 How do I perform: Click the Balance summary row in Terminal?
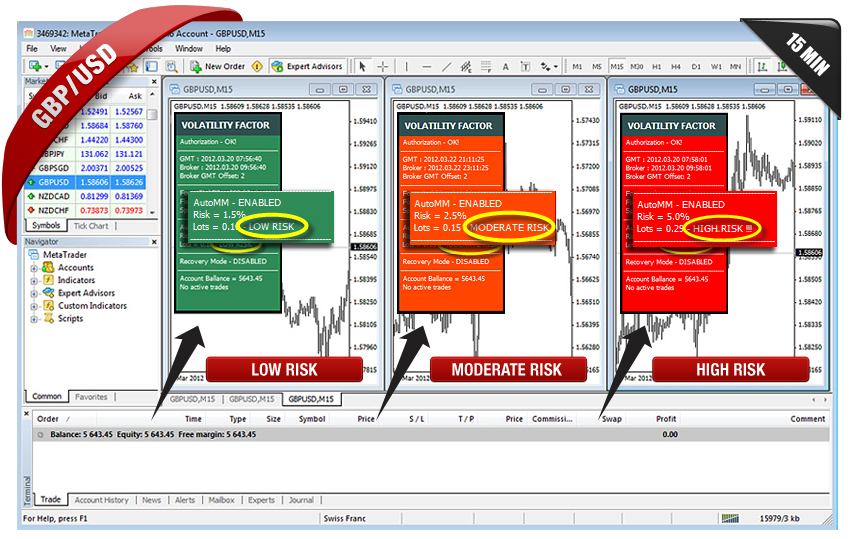(x=431, y=434)
